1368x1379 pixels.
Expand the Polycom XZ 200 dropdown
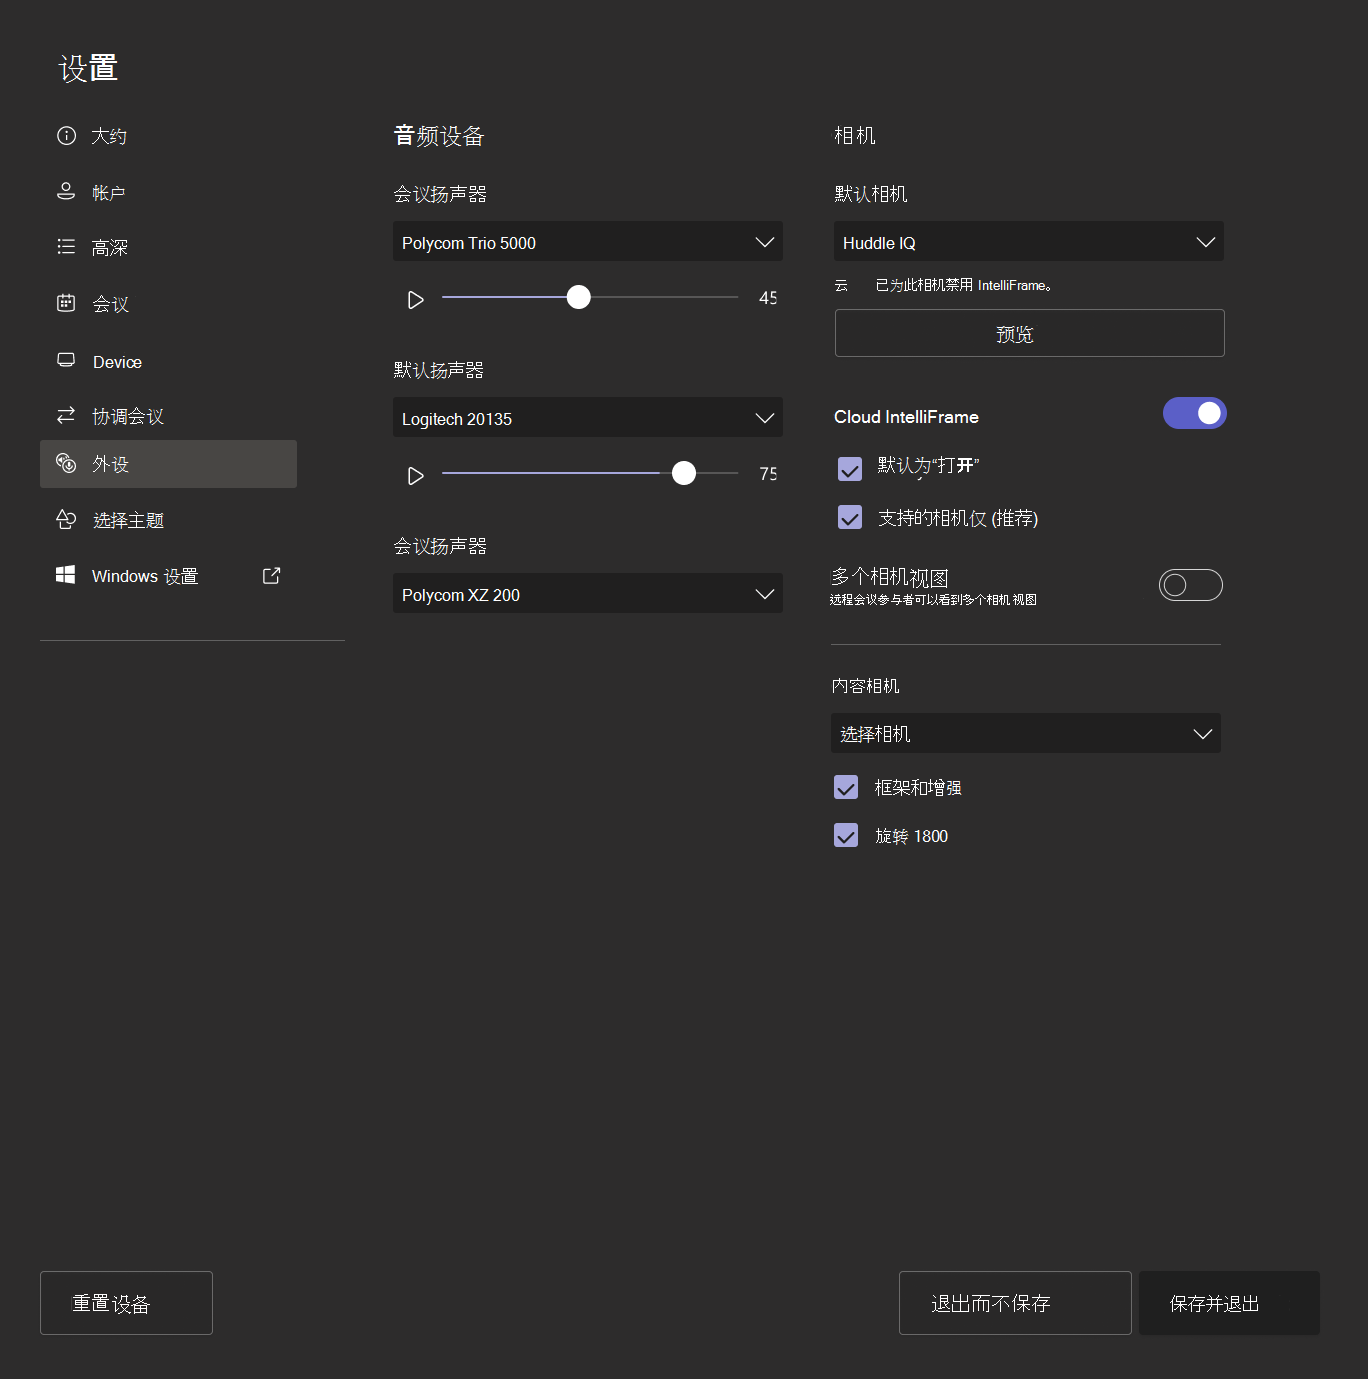pos(588,593)
